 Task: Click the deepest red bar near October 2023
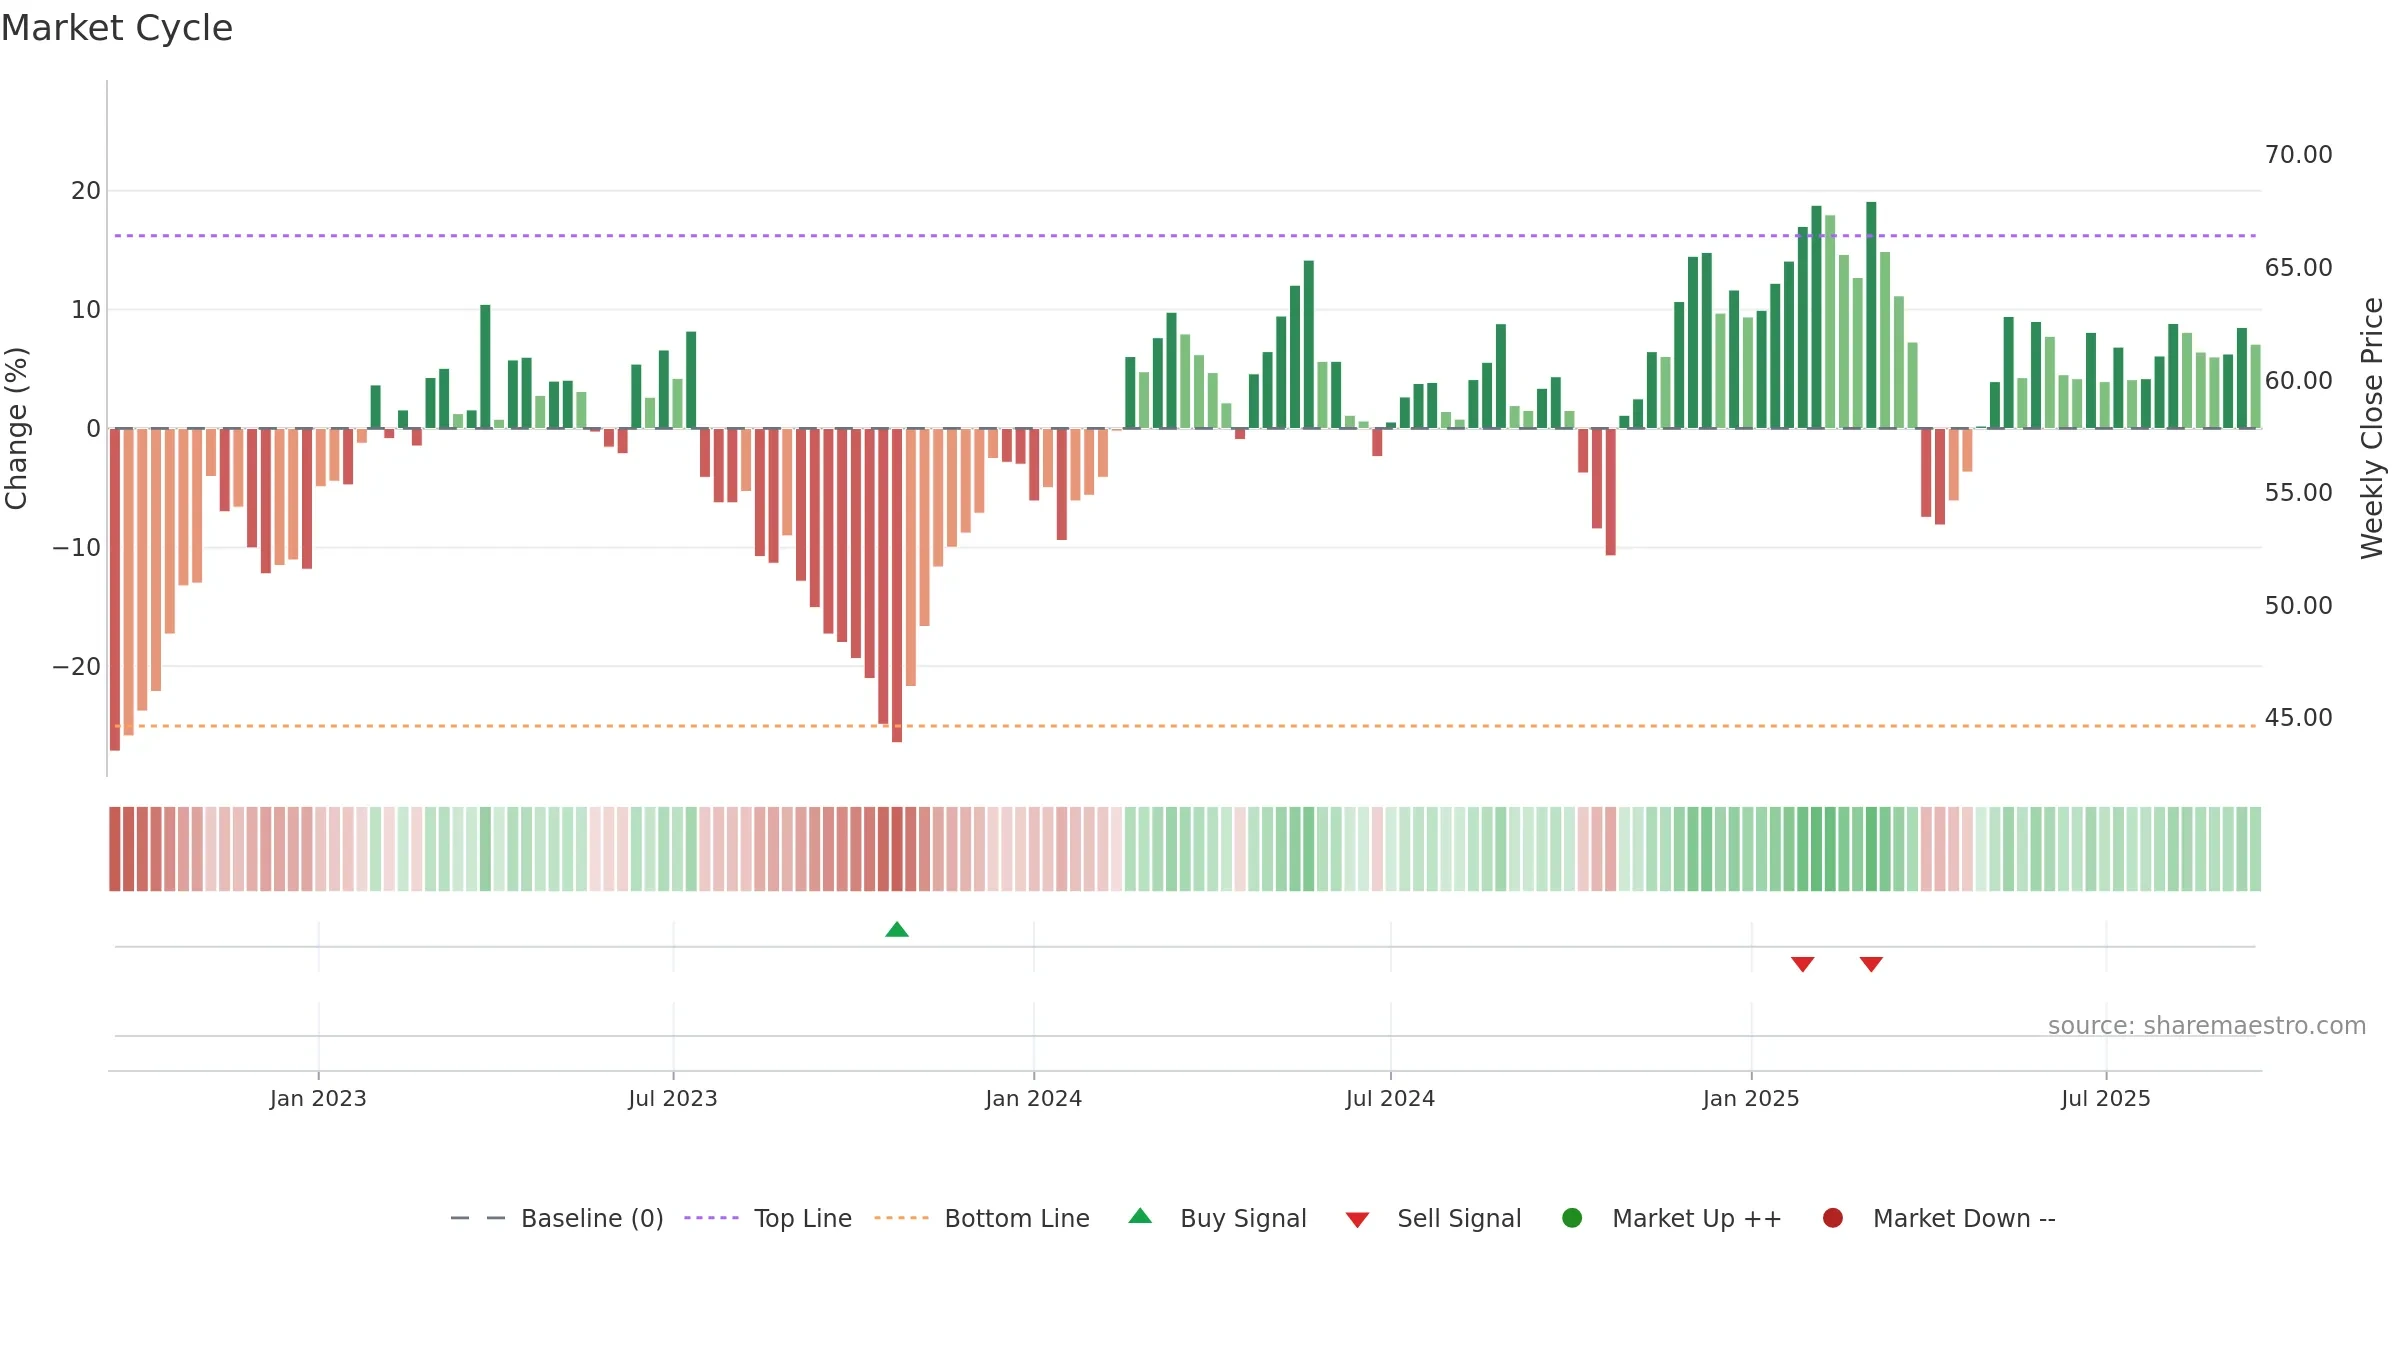897,585
